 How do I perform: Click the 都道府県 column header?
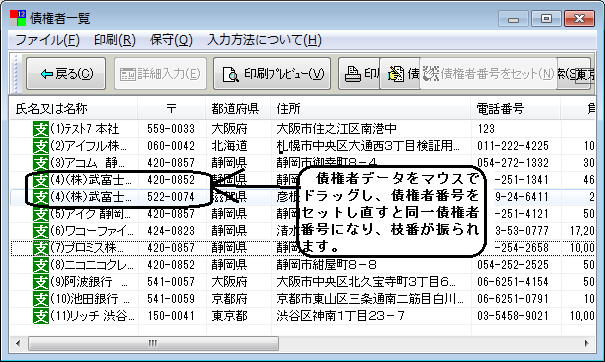point(238,109)
